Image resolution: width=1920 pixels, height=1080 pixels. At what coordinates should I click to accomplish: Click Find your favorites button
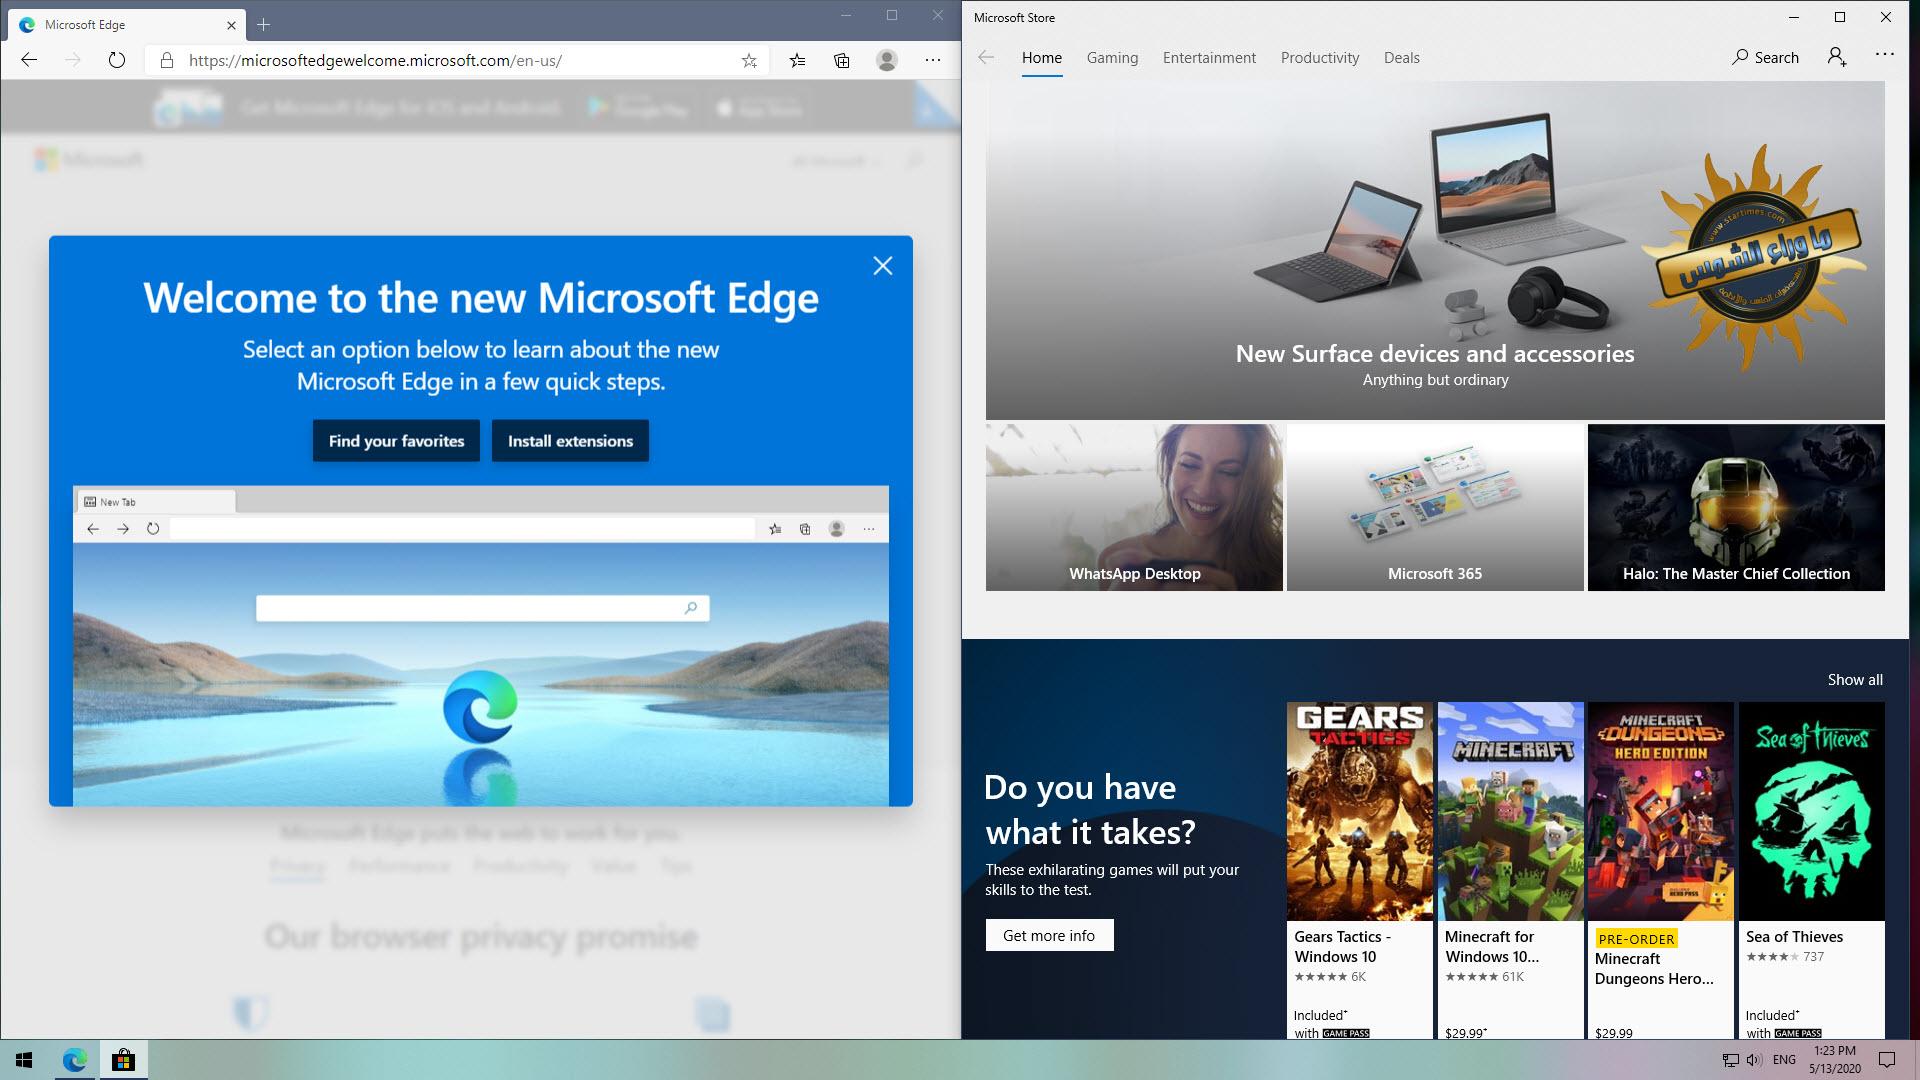[396, 441]
